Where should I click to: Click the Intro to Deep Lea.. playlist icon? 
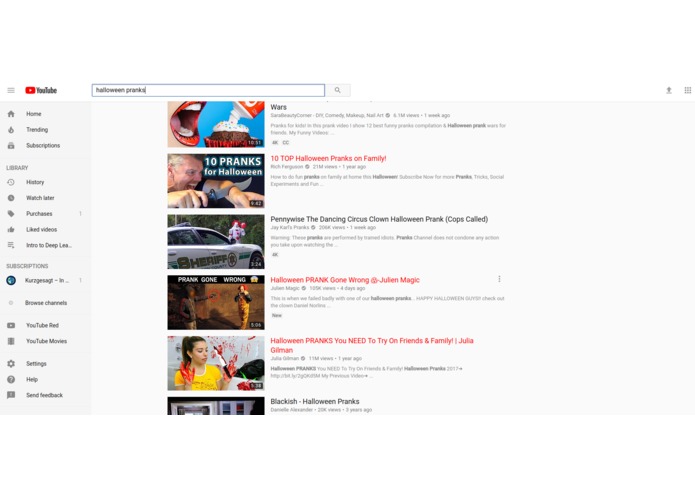click(11, 245)
